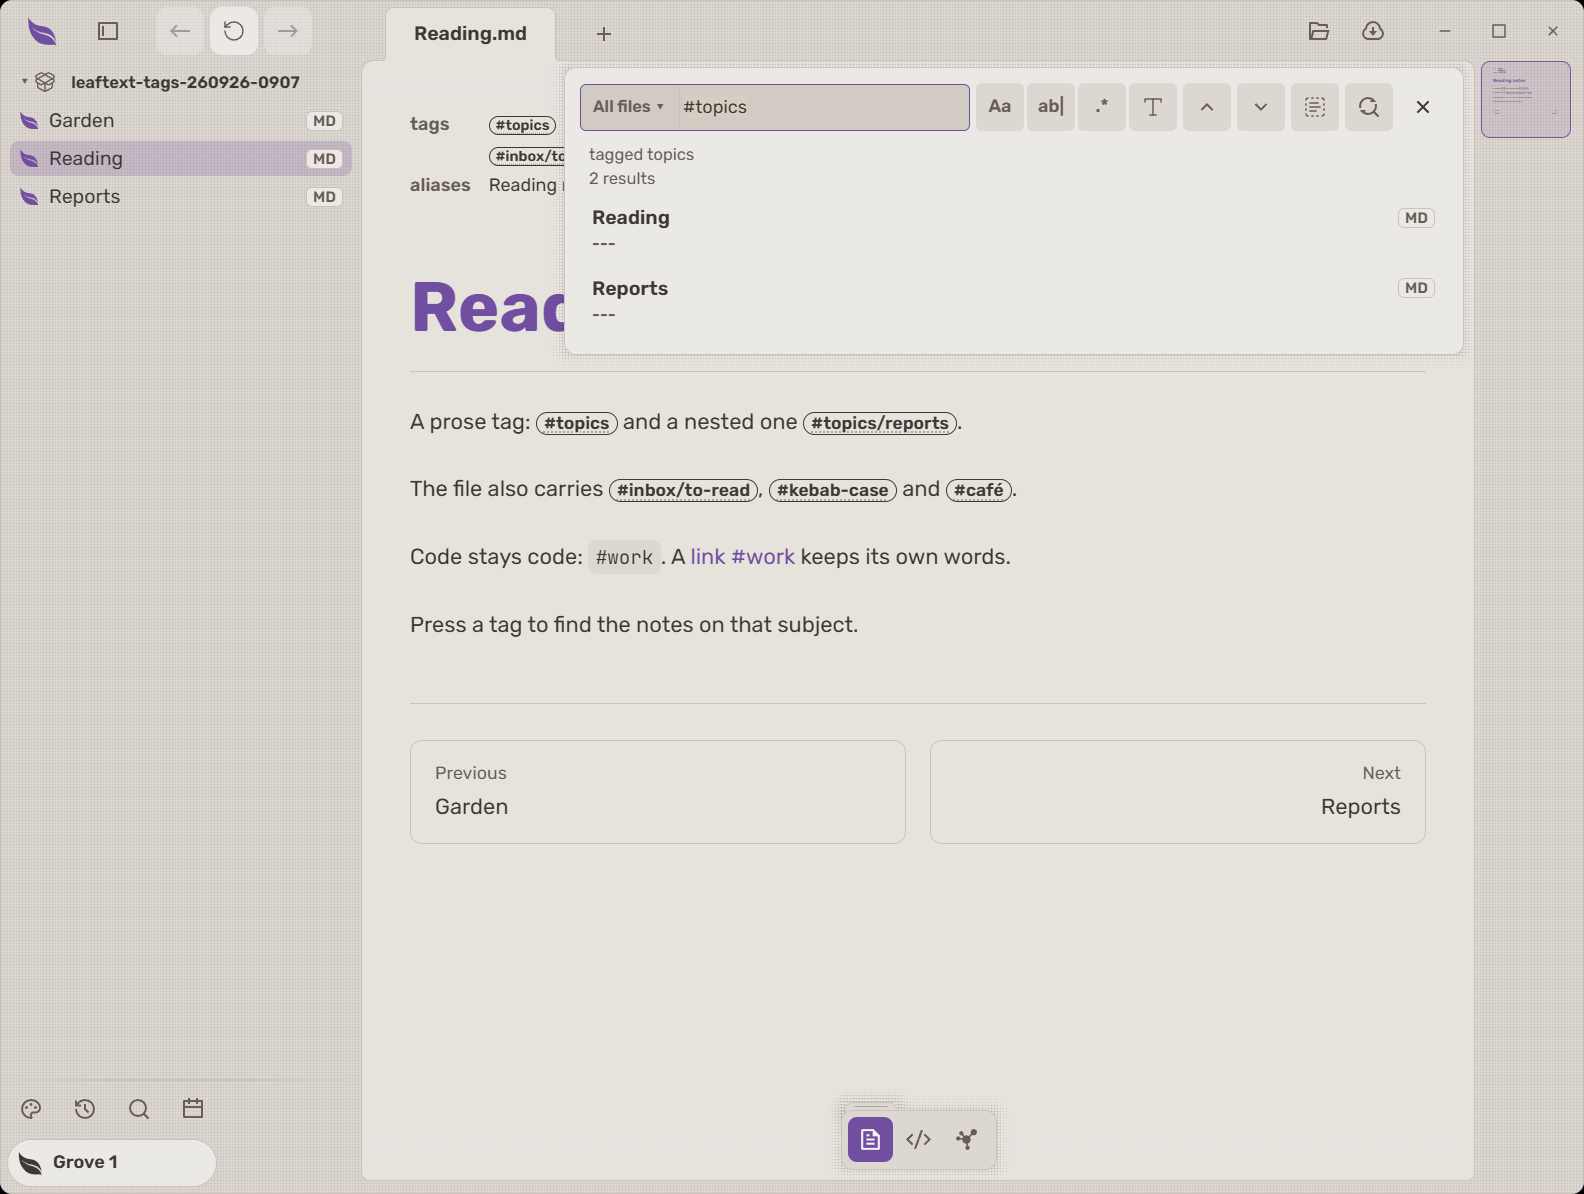Open the Reading search result
The image size is (1584, 1194).
pos(1013,230)
